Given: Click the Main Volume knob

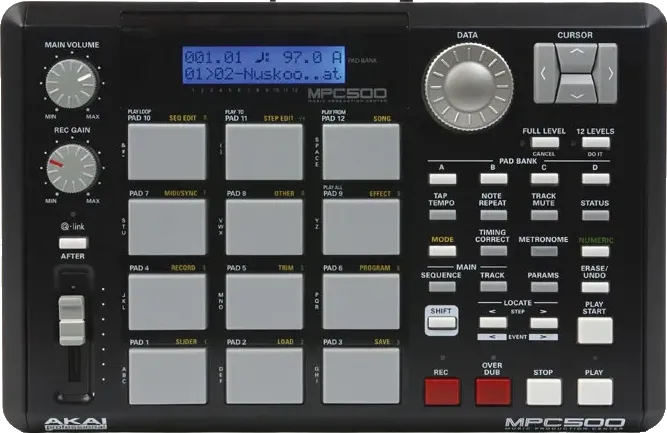Looking at the screenshot, I should click(x=71, y=83).
